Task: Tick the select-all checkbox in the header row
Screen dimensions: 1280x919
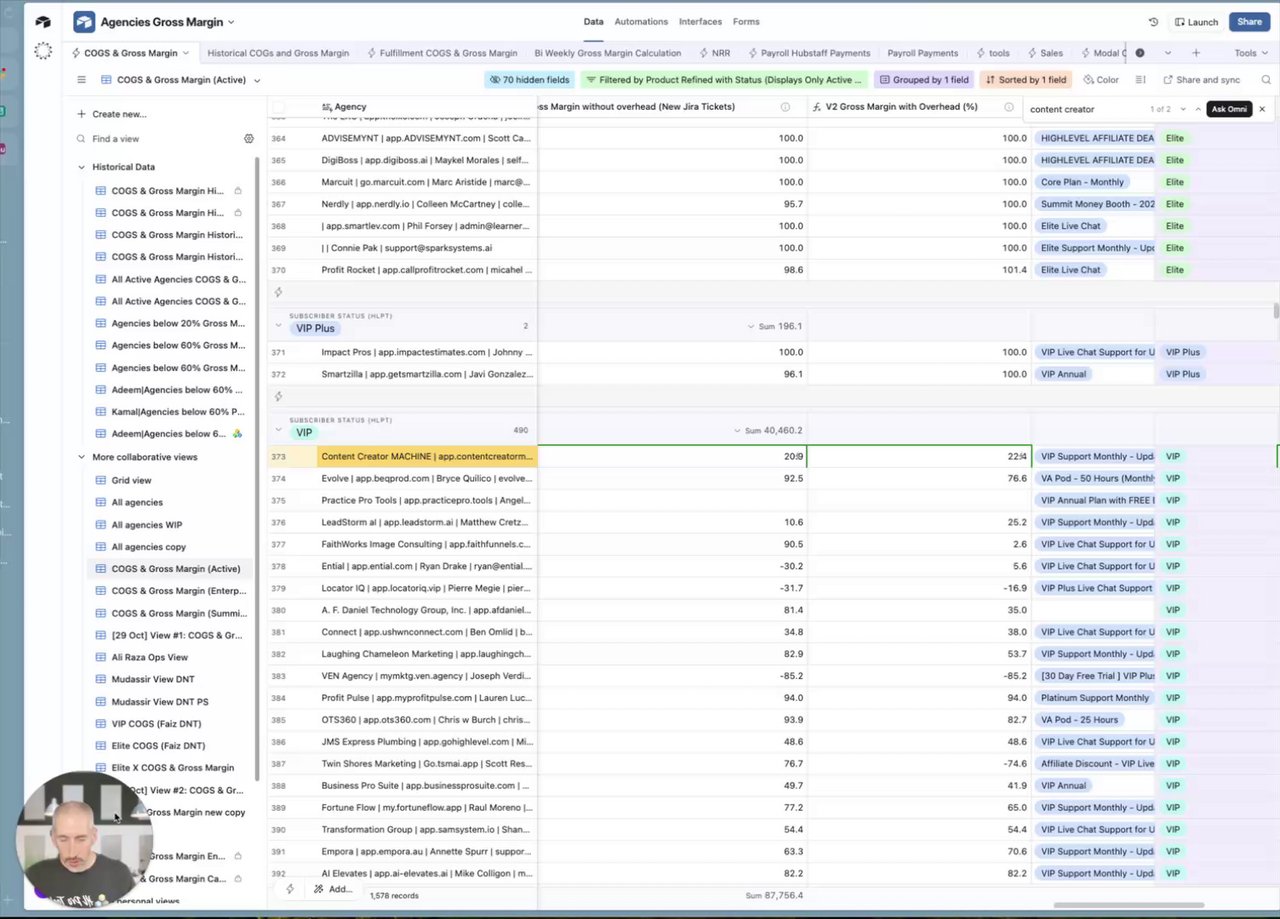Action: pyautogui.click(x=278, y=107)
